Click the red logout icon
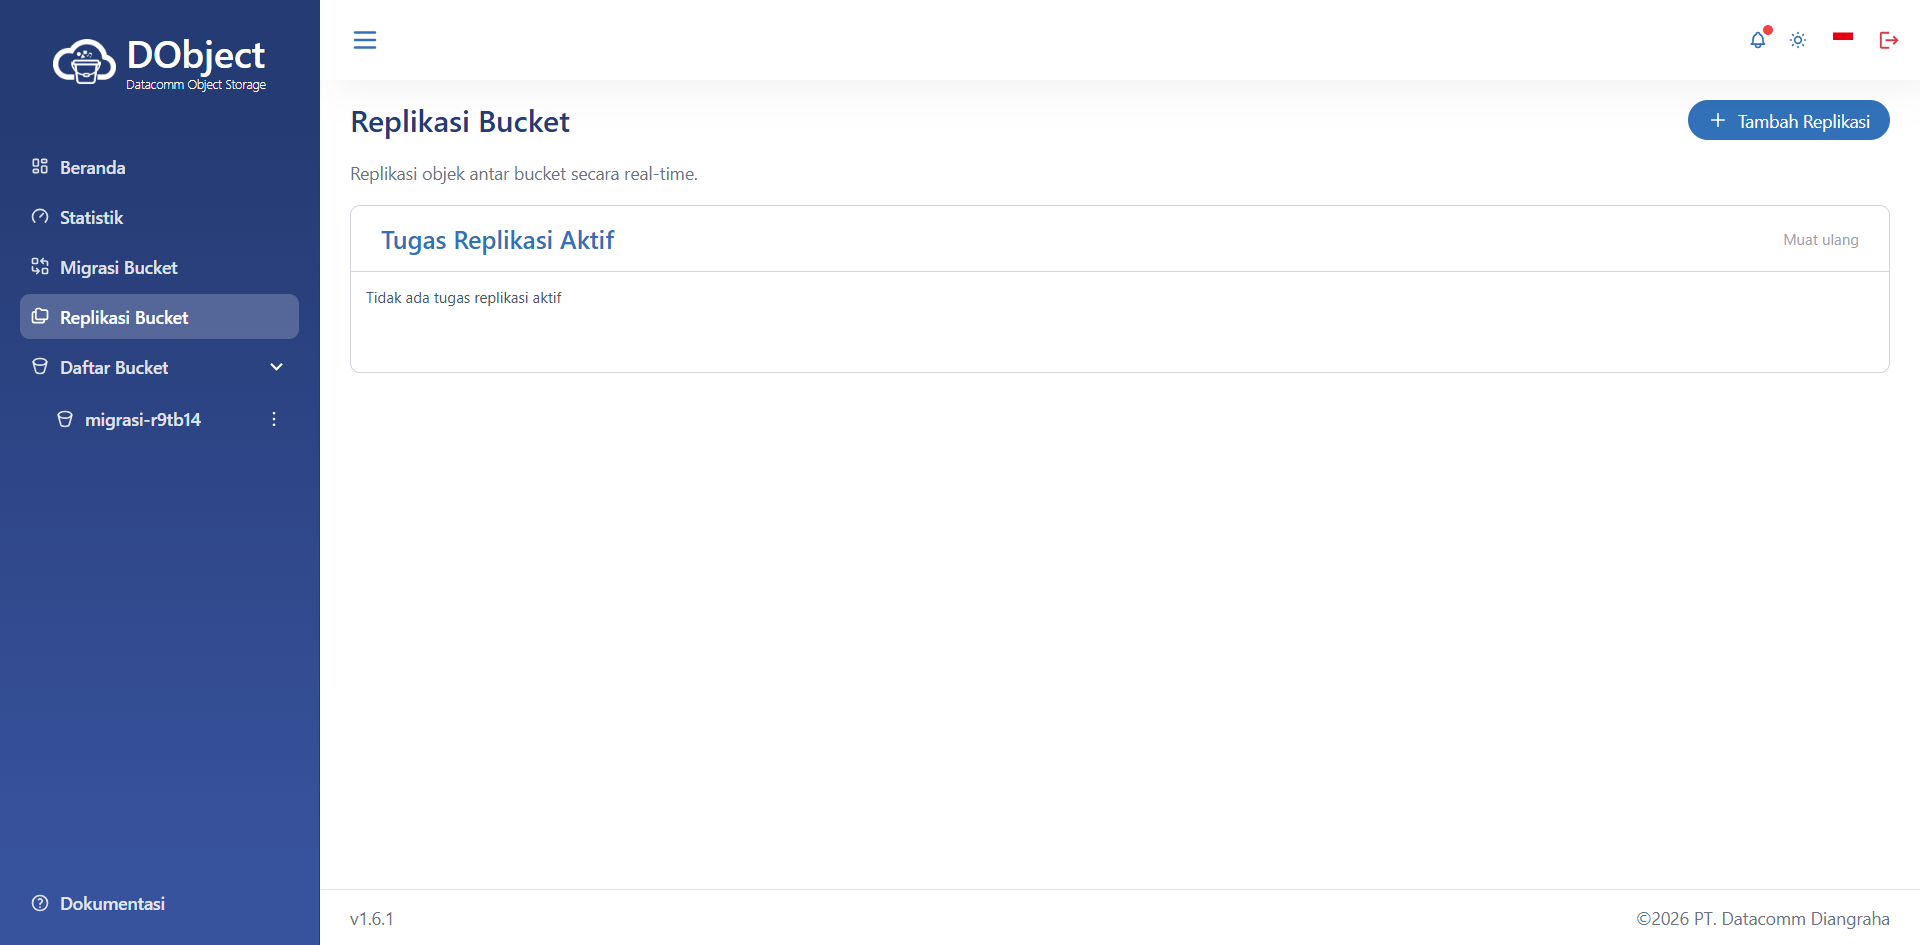 1889,40
